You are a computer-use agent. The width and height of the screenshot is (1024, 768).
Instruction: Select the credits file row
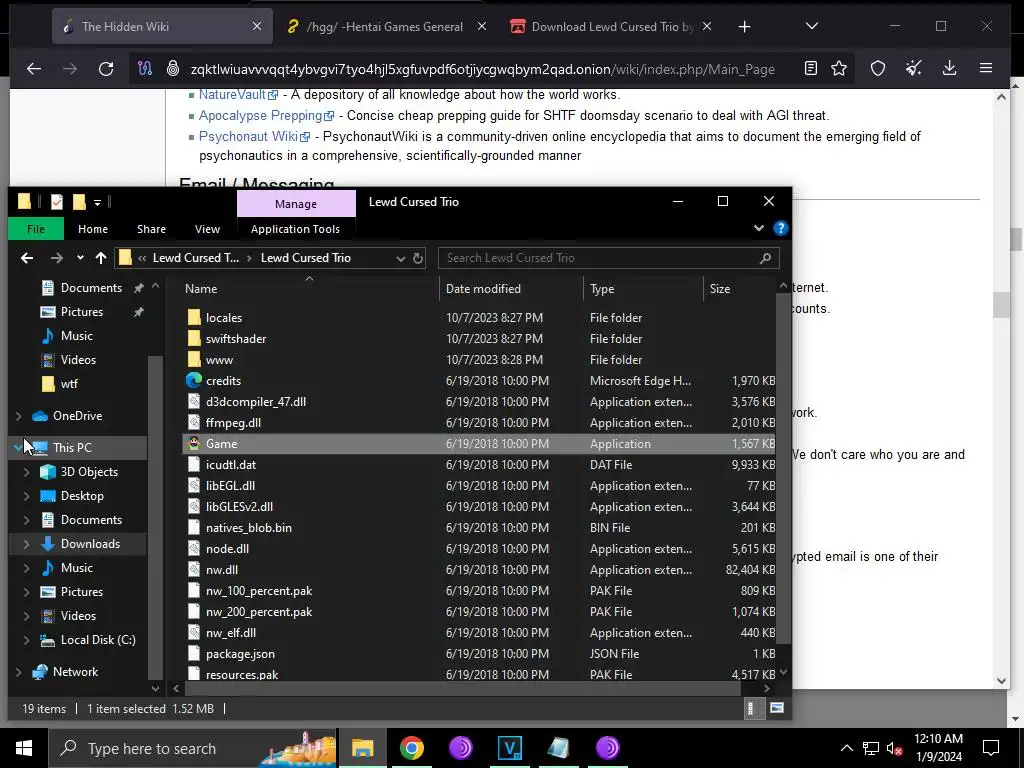tap(479, 381)
